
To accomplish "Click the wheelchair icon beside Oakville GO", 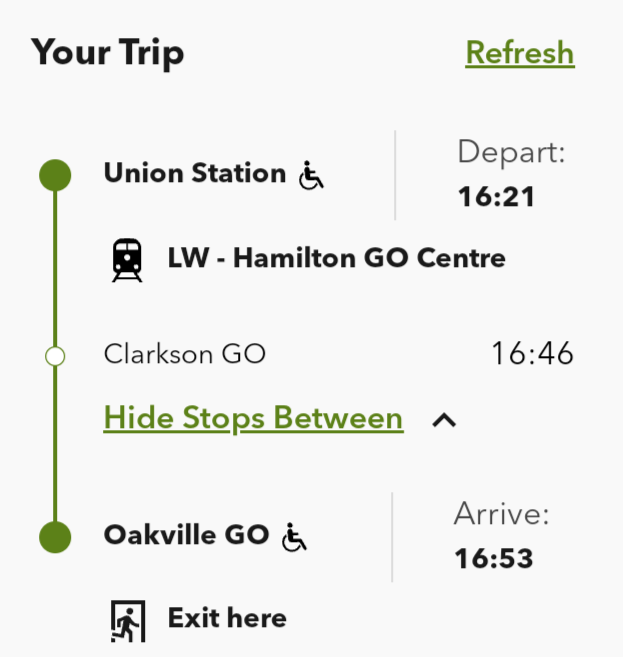I will click(x=294, y=537).
